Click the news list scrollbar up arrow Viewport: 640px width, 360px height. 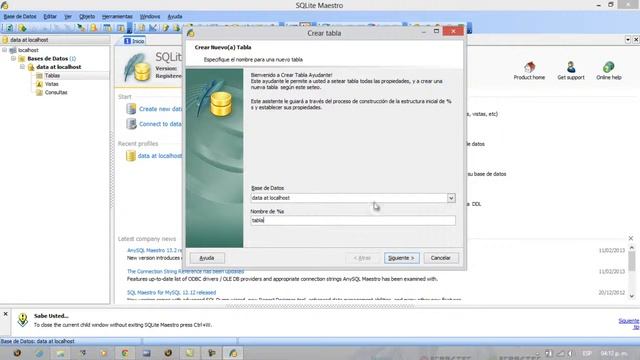coord(631,248)
